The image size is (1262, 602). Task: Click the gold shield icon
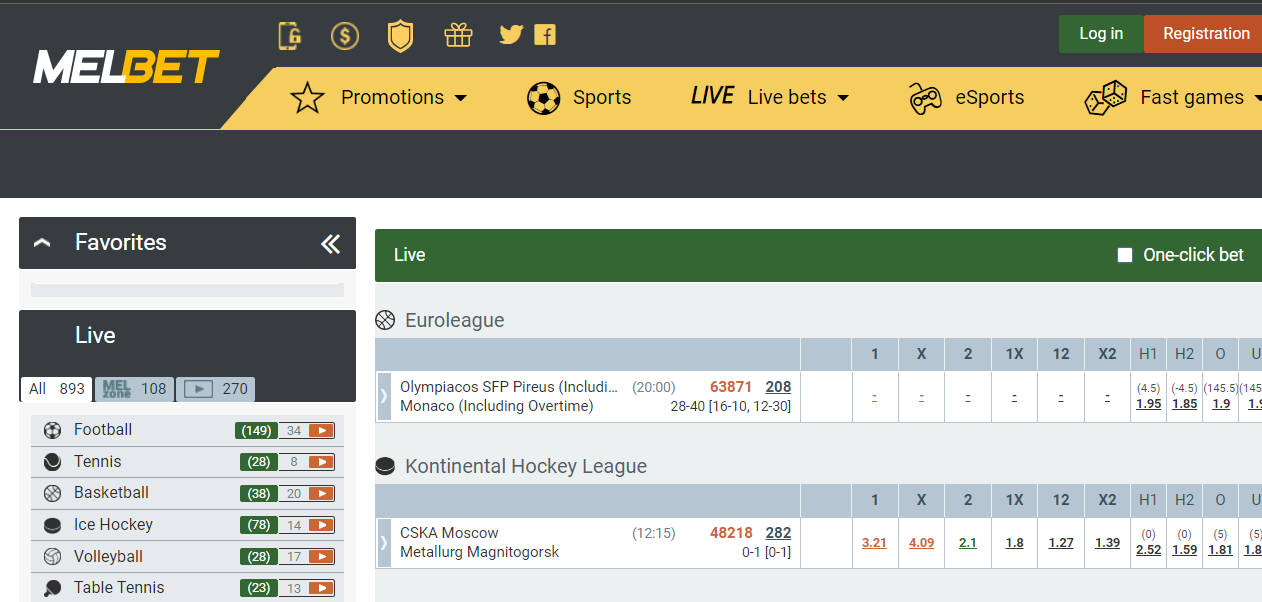click(400, 36)
